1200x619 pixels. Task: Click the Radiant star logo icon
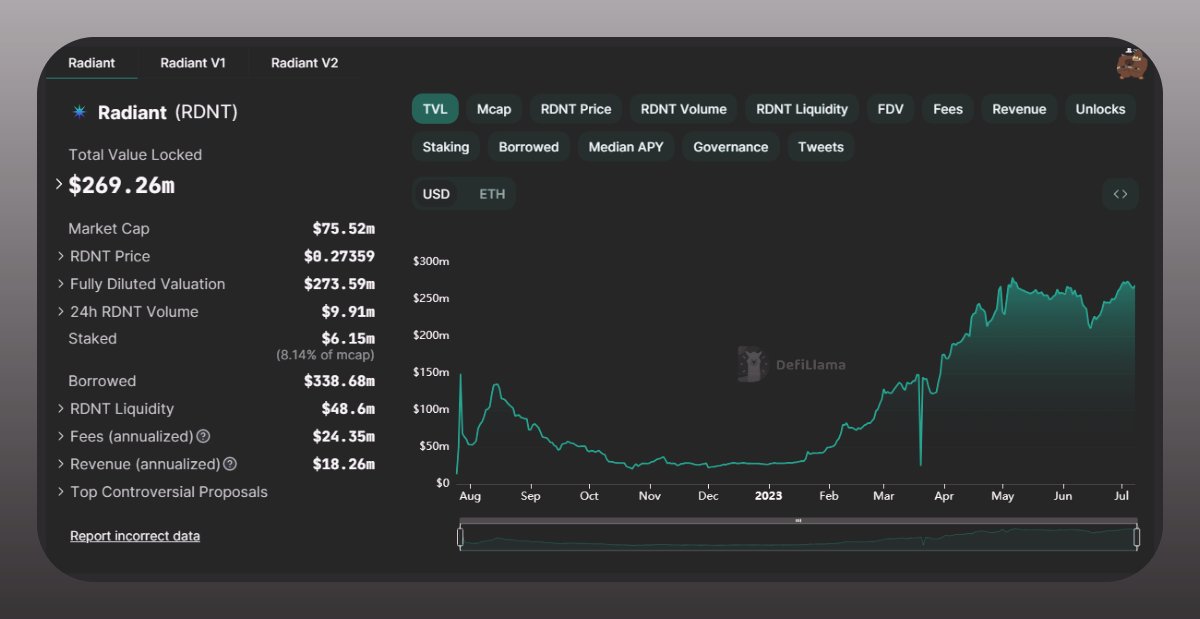79,112
